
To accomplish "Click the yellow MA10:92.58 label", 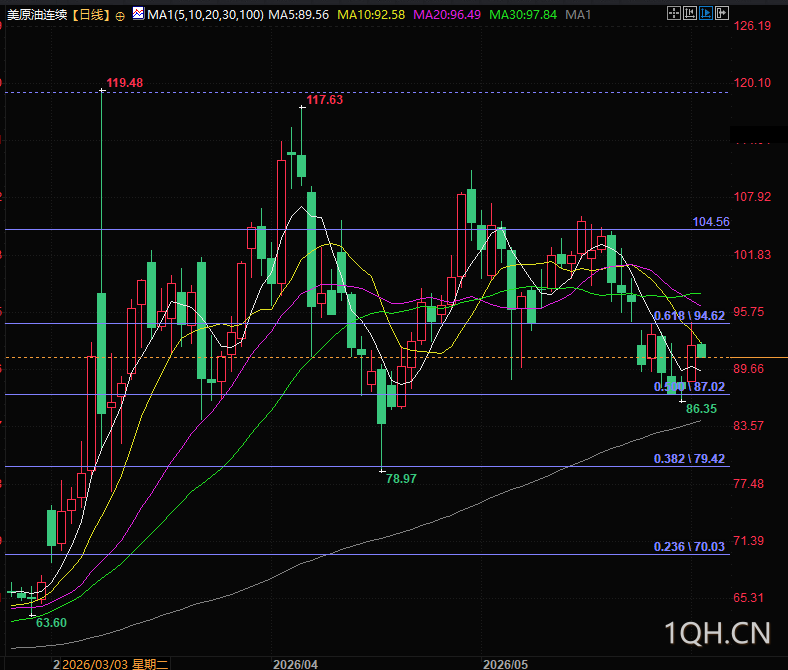I will (x=371, y=15).
